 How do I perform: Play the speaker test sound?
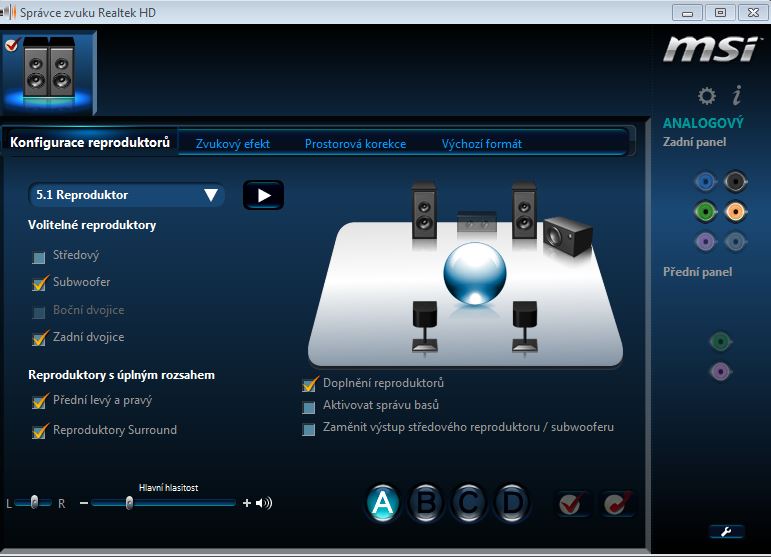[x=264, y=195]
